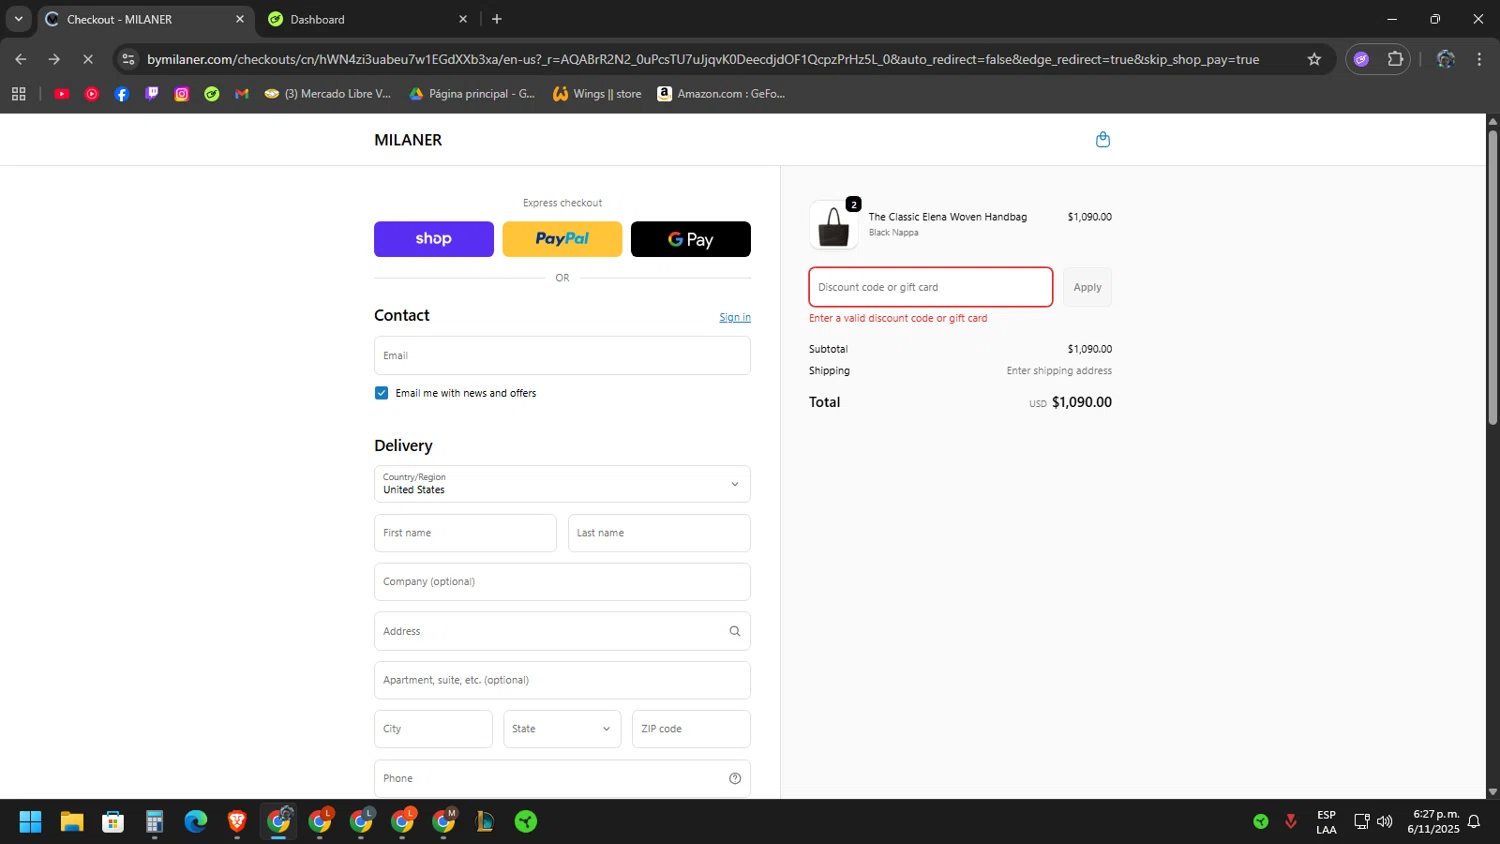Open the YouTube Music bookmark
Image resolution: width=1500 pixels, height=844 pixels.
(x=92, y=94)
